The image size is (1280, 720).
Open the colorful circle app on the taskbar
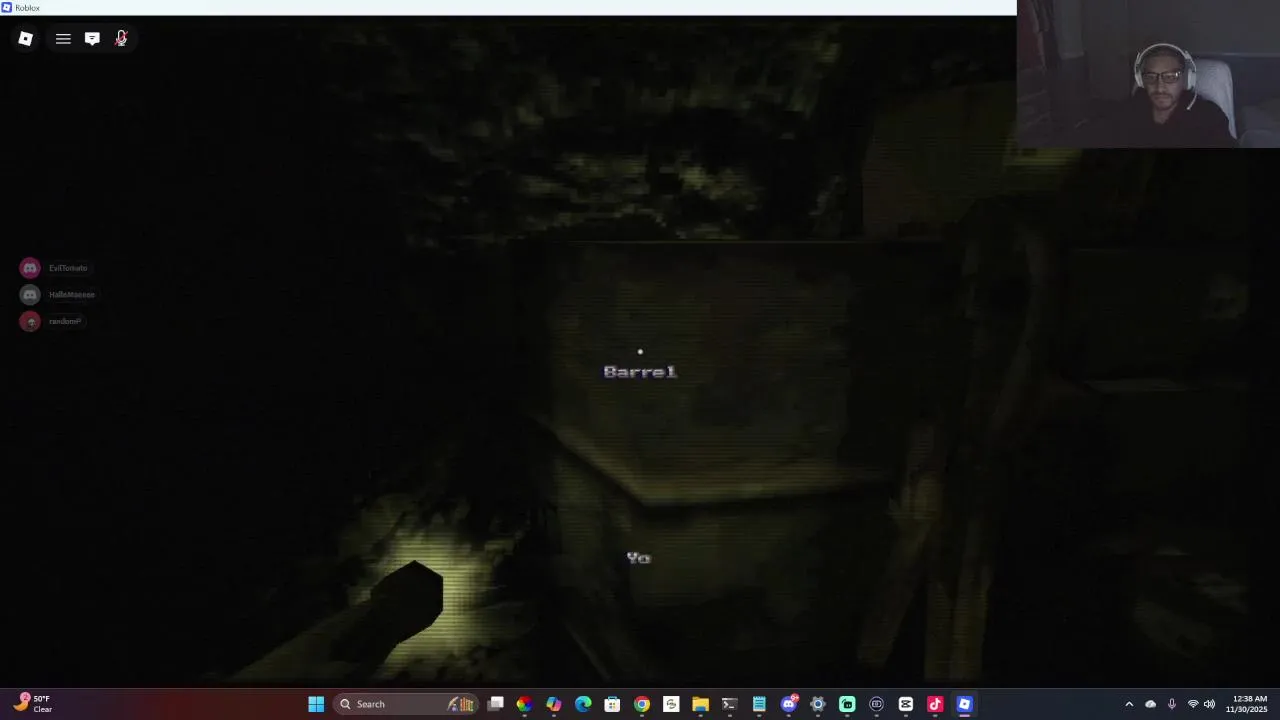coord(524,704)
